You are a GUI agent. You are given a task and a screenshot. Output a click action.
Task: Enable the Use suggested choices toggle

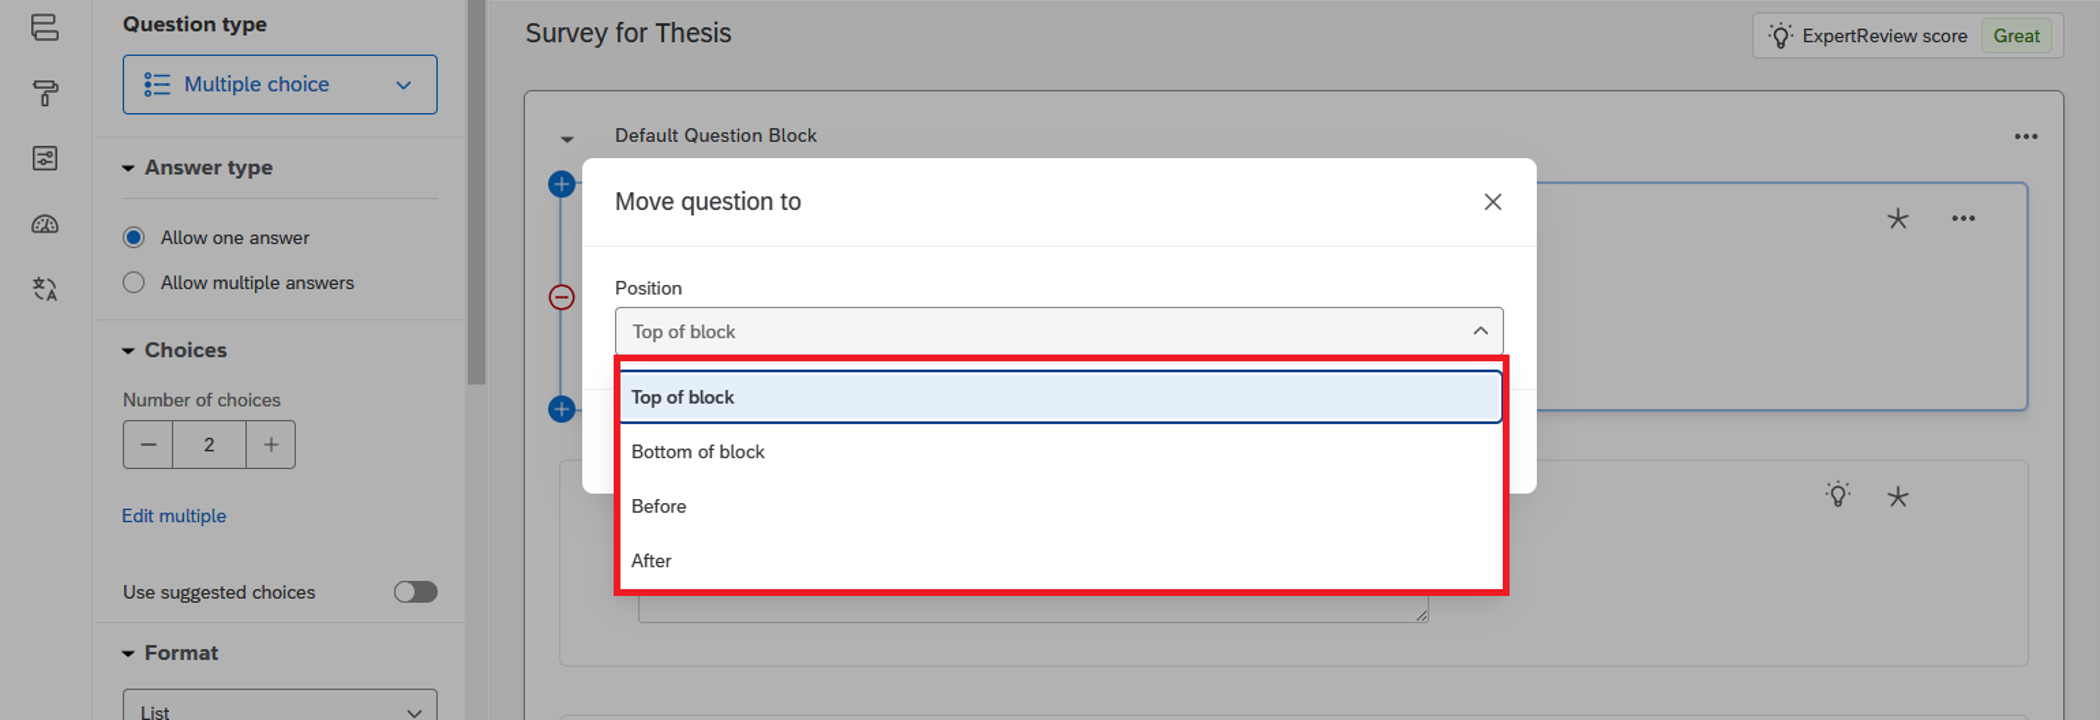[x=415, y=592]
